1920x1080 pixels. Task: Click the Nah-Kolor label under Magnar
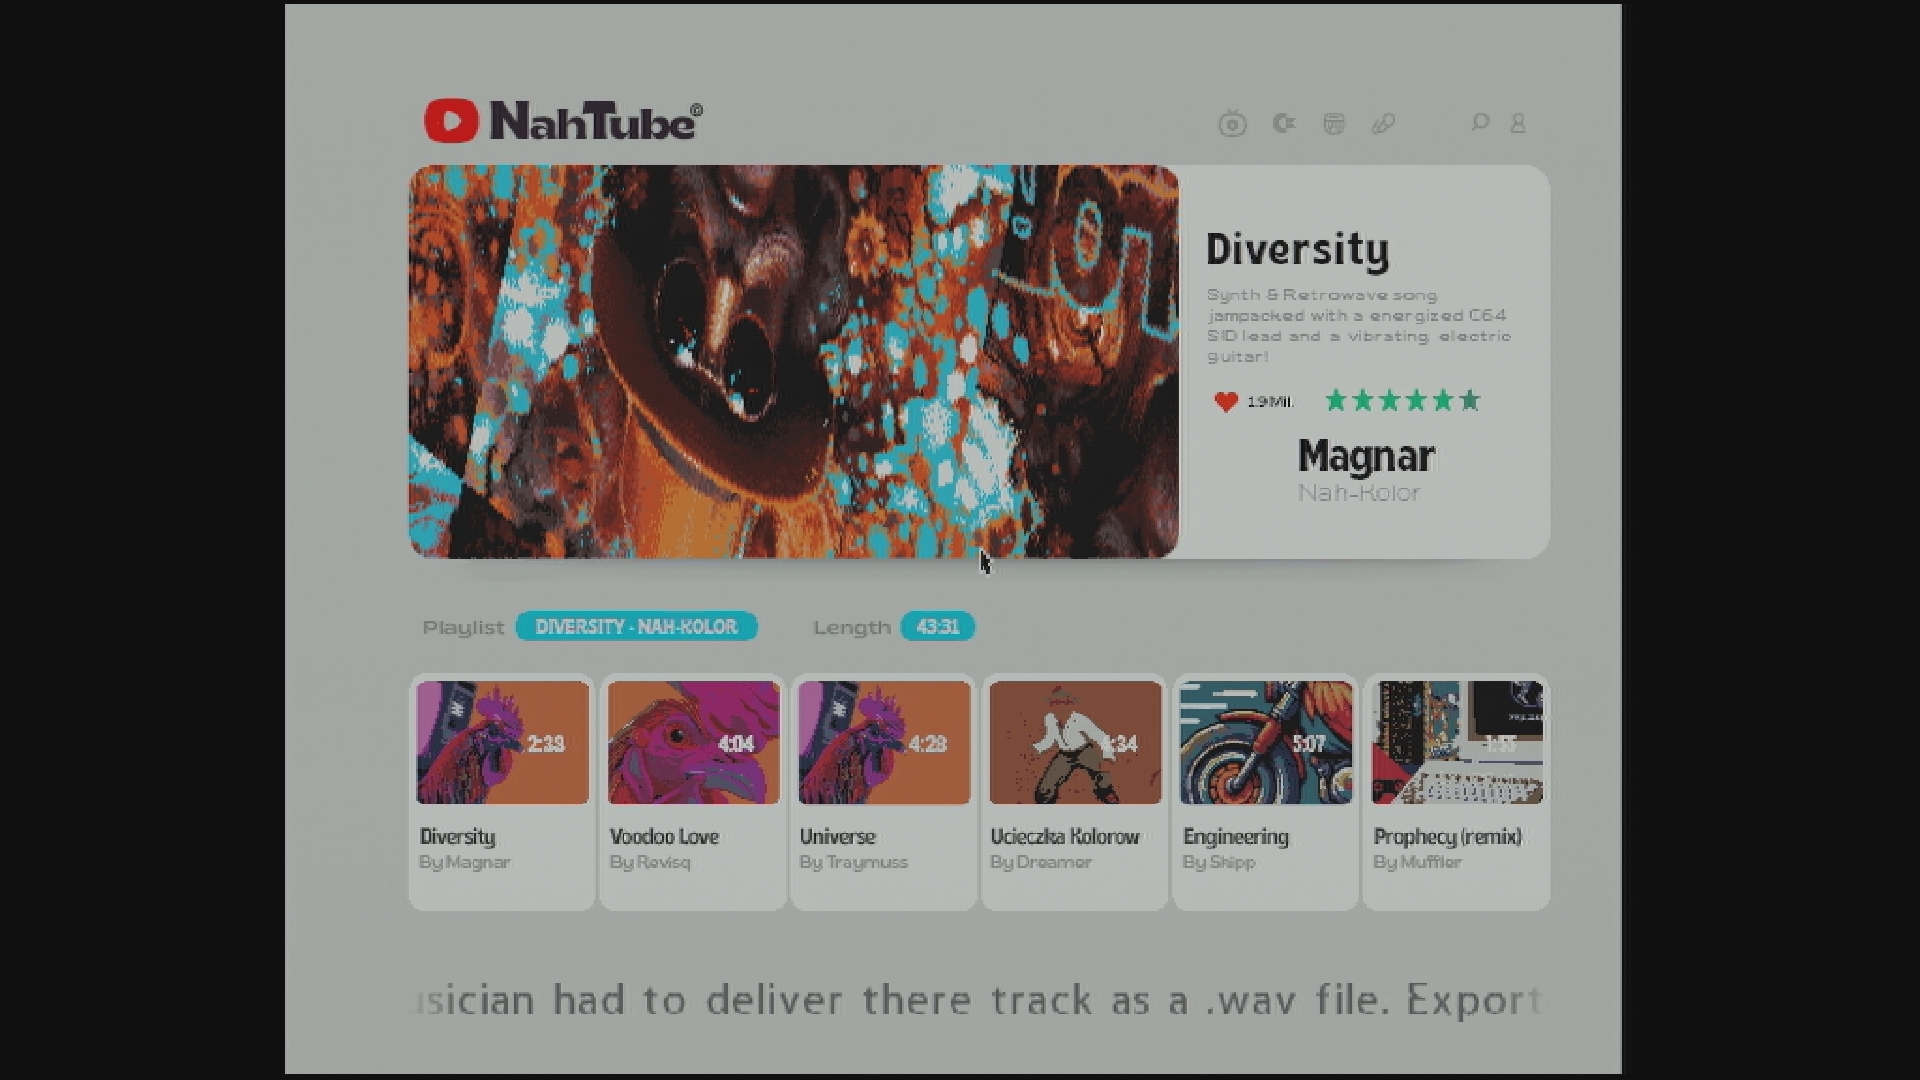[1359, 493]
